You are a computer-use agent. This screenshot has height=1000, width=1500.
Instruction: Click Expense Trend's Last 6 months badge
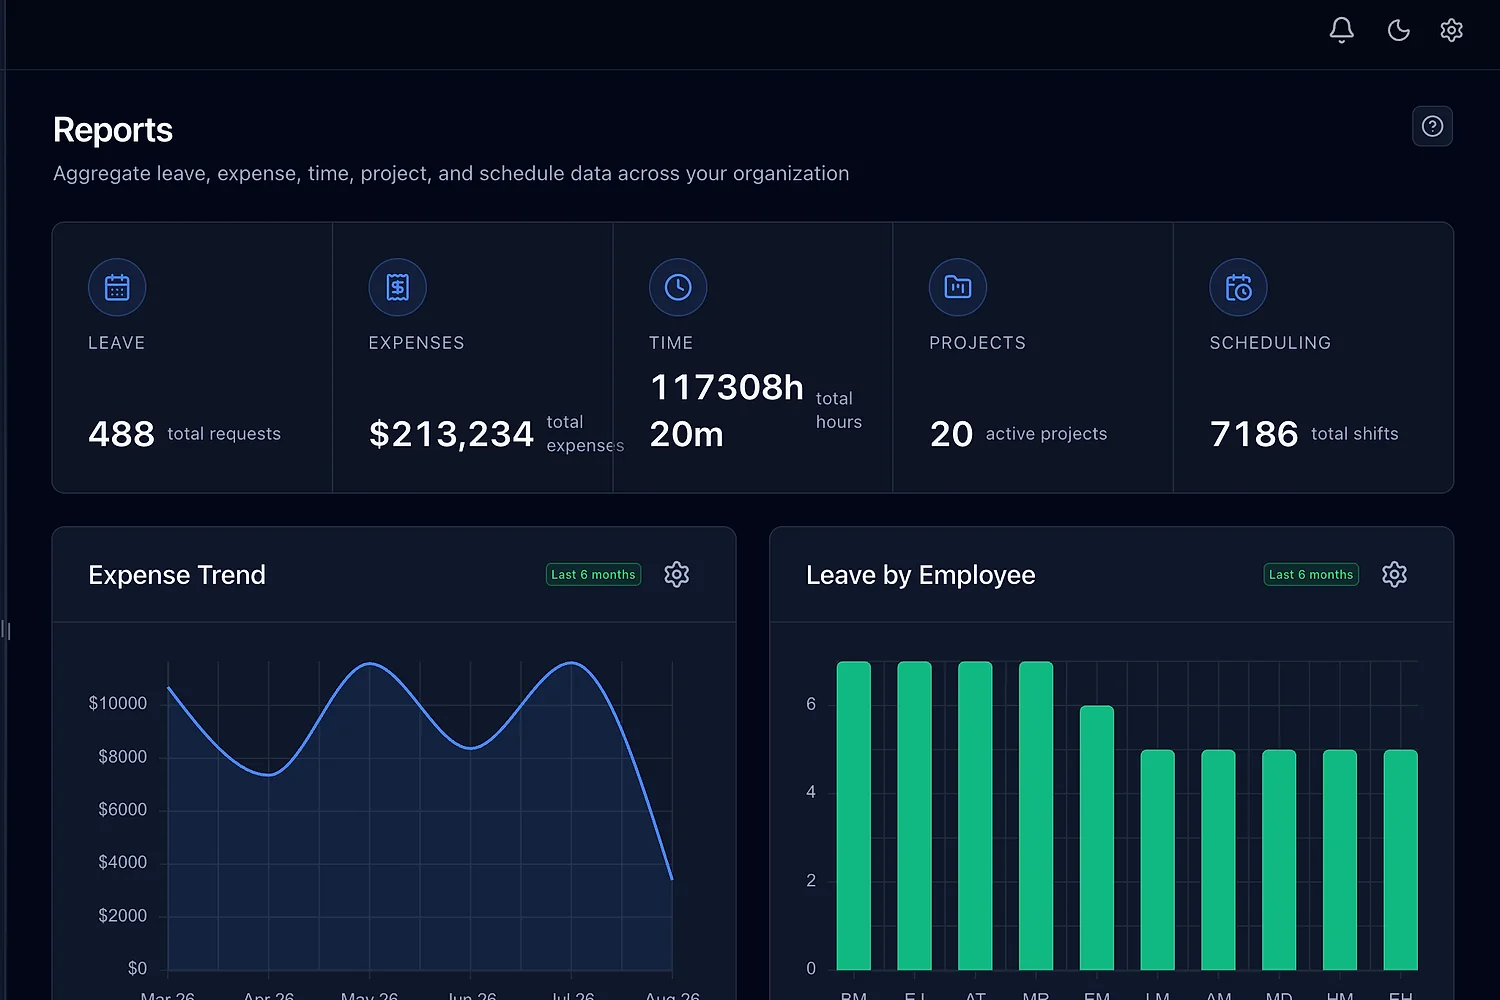[593, 575]
